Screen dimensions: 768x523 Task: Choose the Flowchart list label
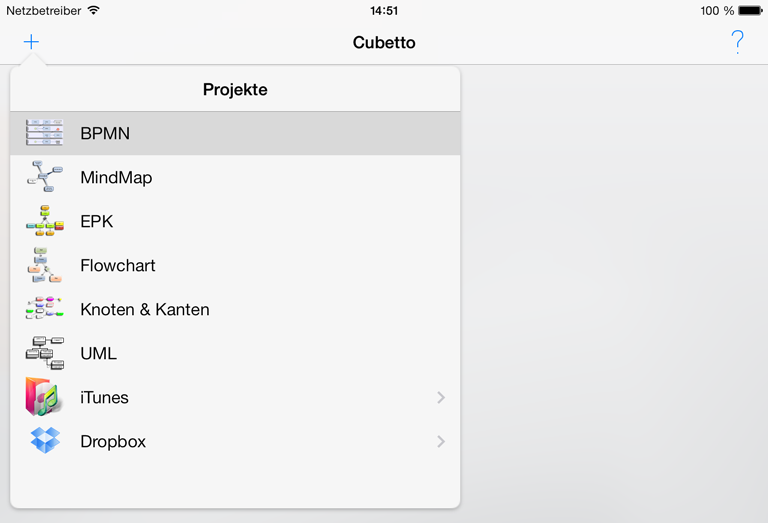coord(118,265)
